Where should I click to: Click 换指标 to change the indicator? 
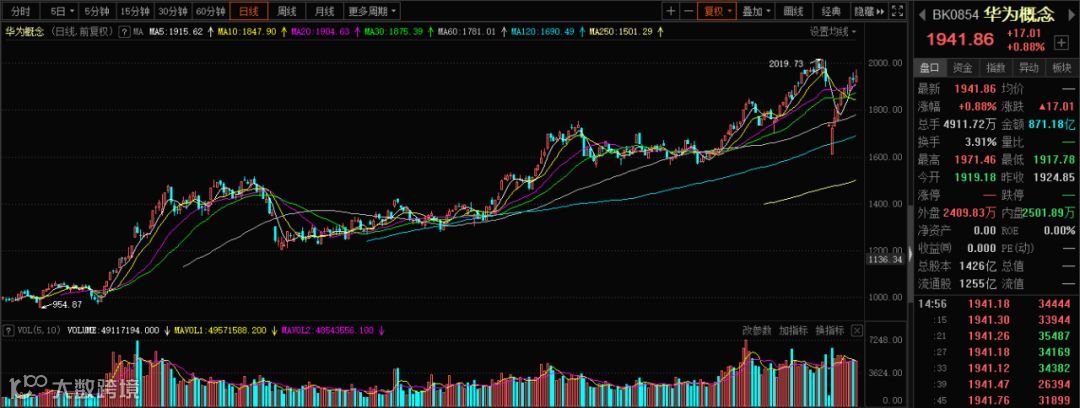pyautogui.click(x=830, y=331)
